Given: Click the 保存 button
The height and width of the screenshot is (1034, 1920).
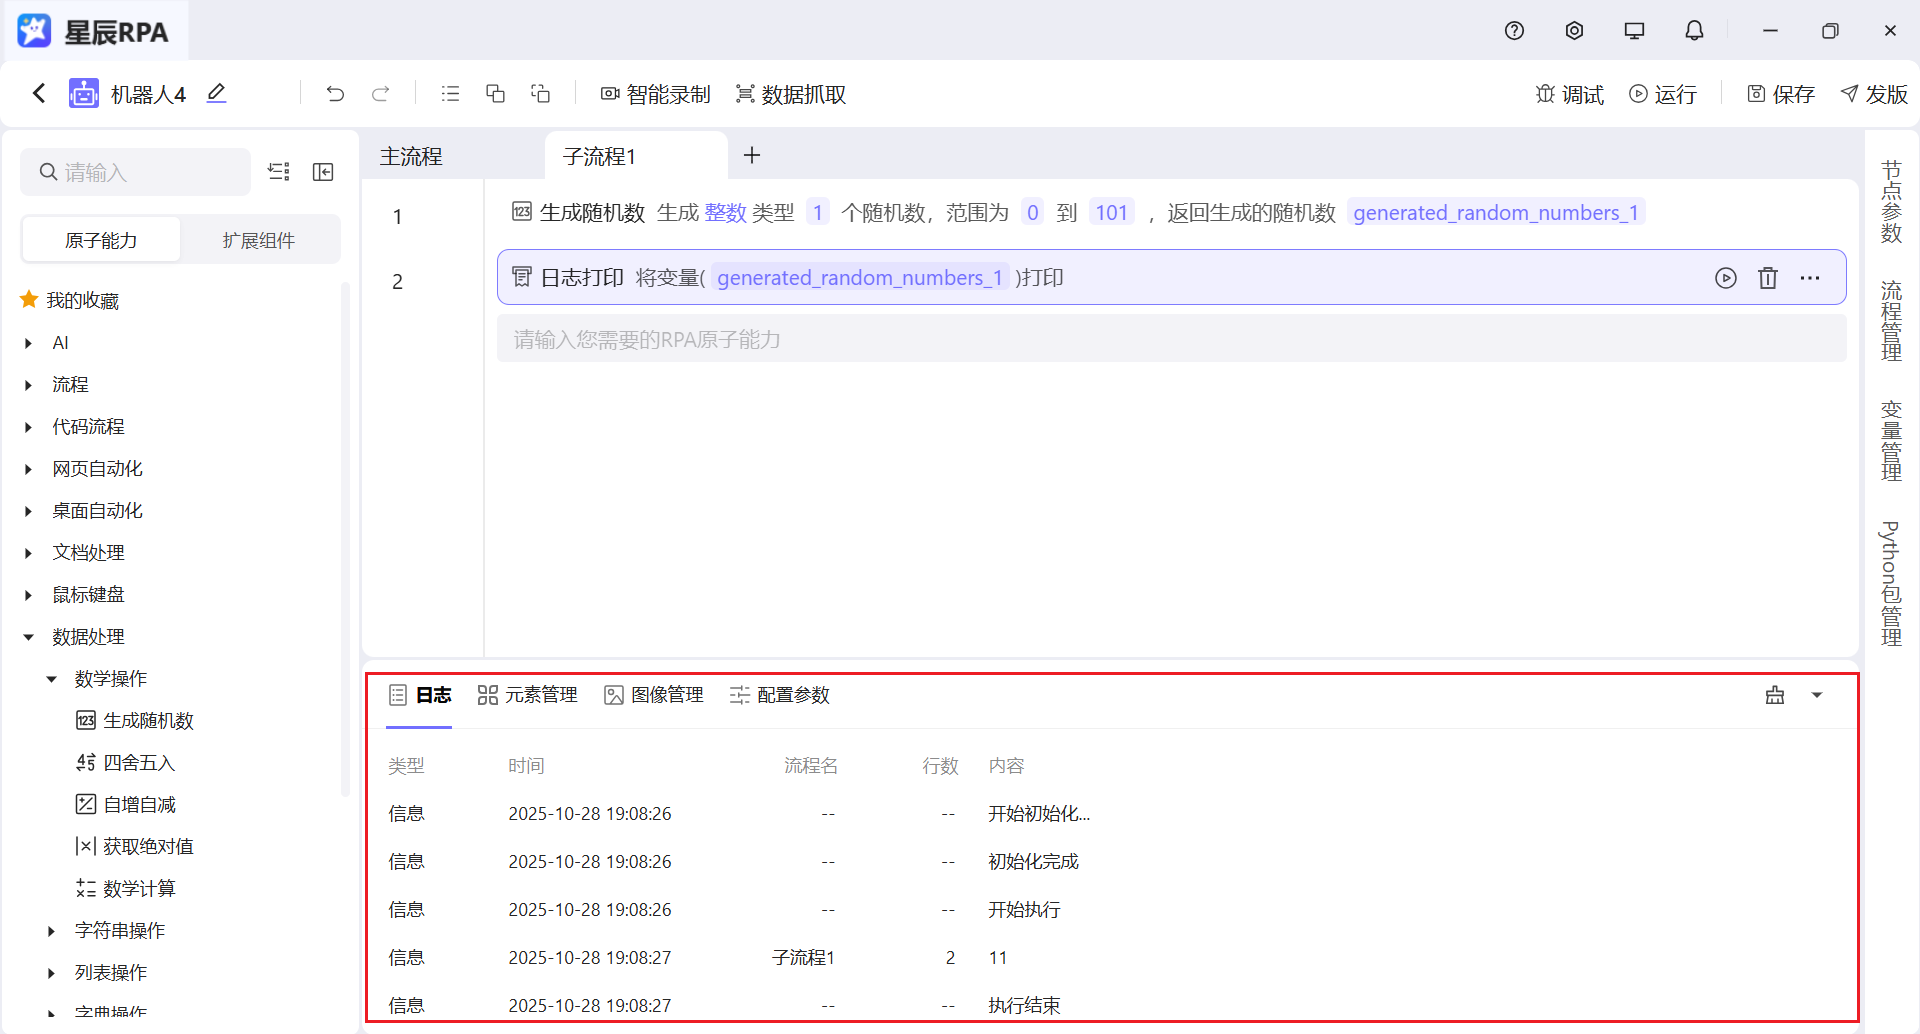Looking at the screenshot, I should pos(1781,94).
